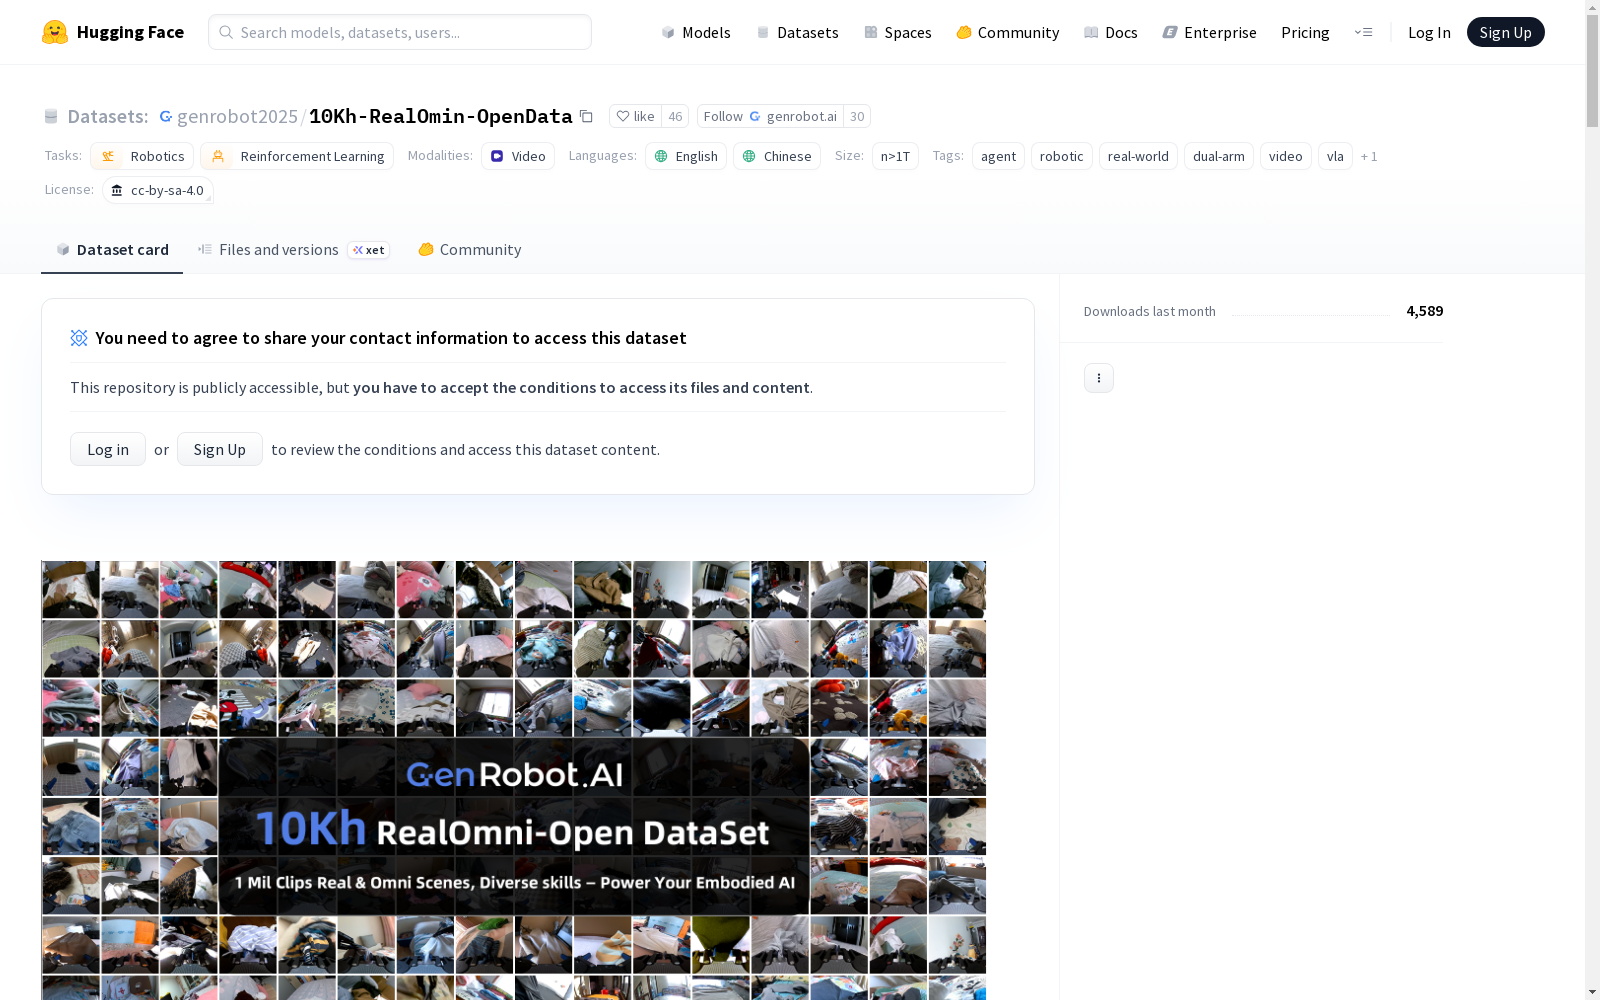Click the Downloads last month value 4,589
This screenshot has width=1600, height=1000.
1424,311
